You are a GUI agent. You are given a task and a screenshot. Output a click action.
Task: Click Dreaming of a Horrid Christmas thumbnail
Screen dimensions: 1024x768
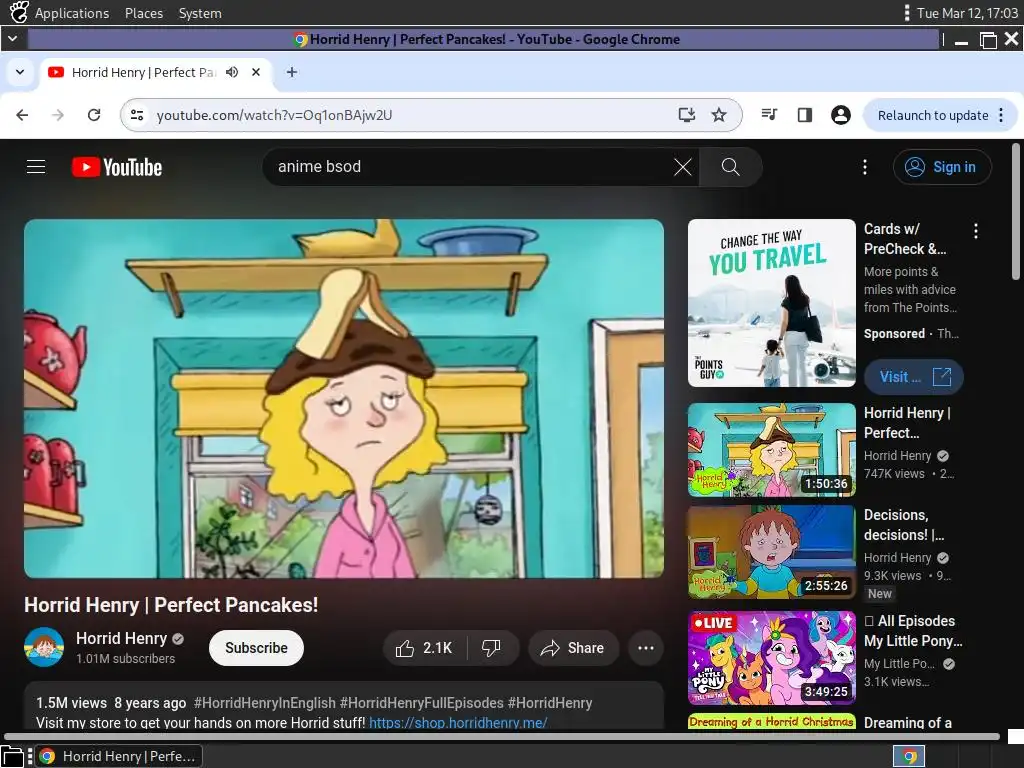(771, 721)
